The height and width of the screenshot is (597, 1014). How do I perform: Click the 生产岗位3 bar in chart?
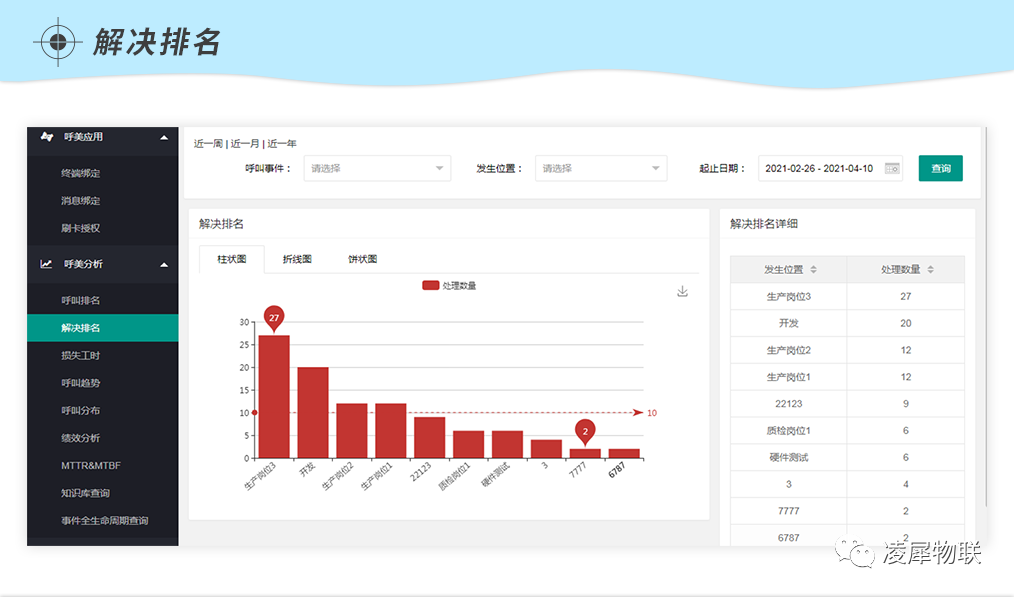coord(274,396)
